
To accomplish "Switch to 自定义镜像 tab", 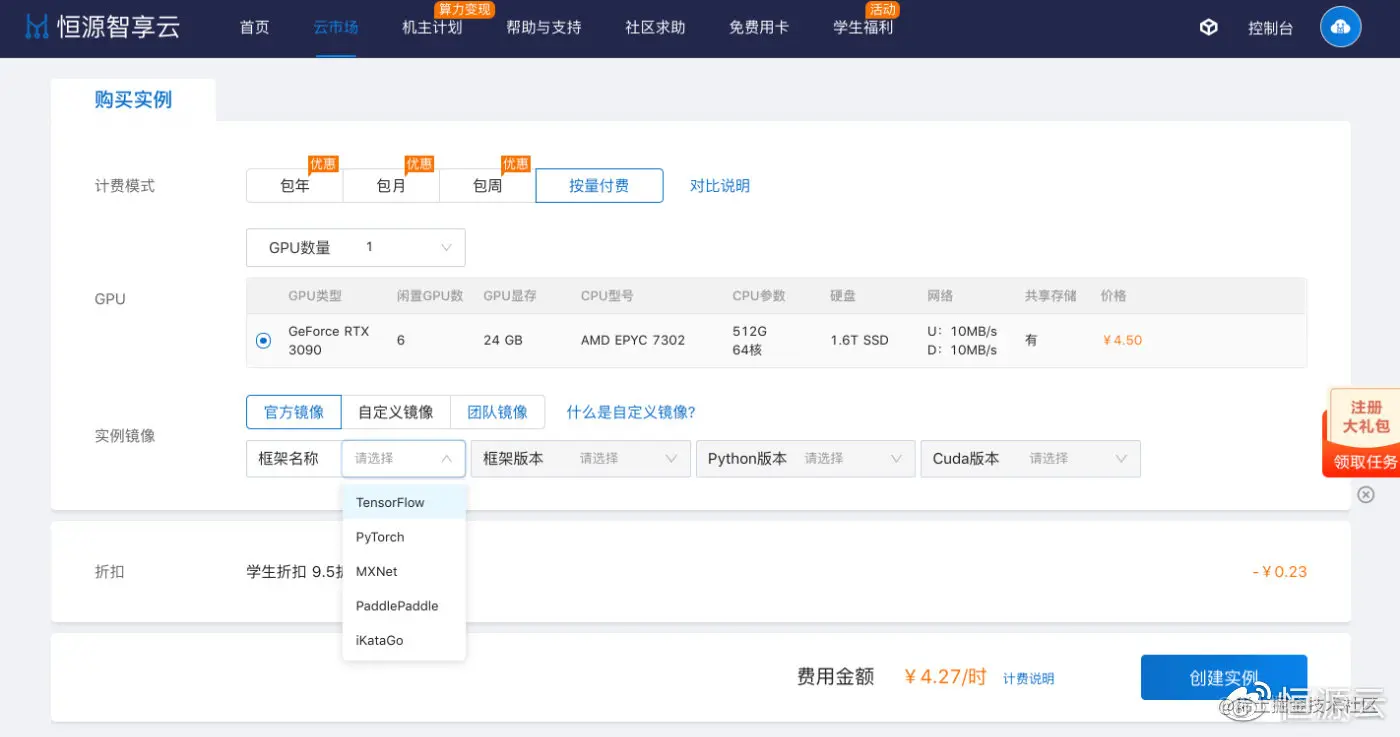I will click(396, 412).
